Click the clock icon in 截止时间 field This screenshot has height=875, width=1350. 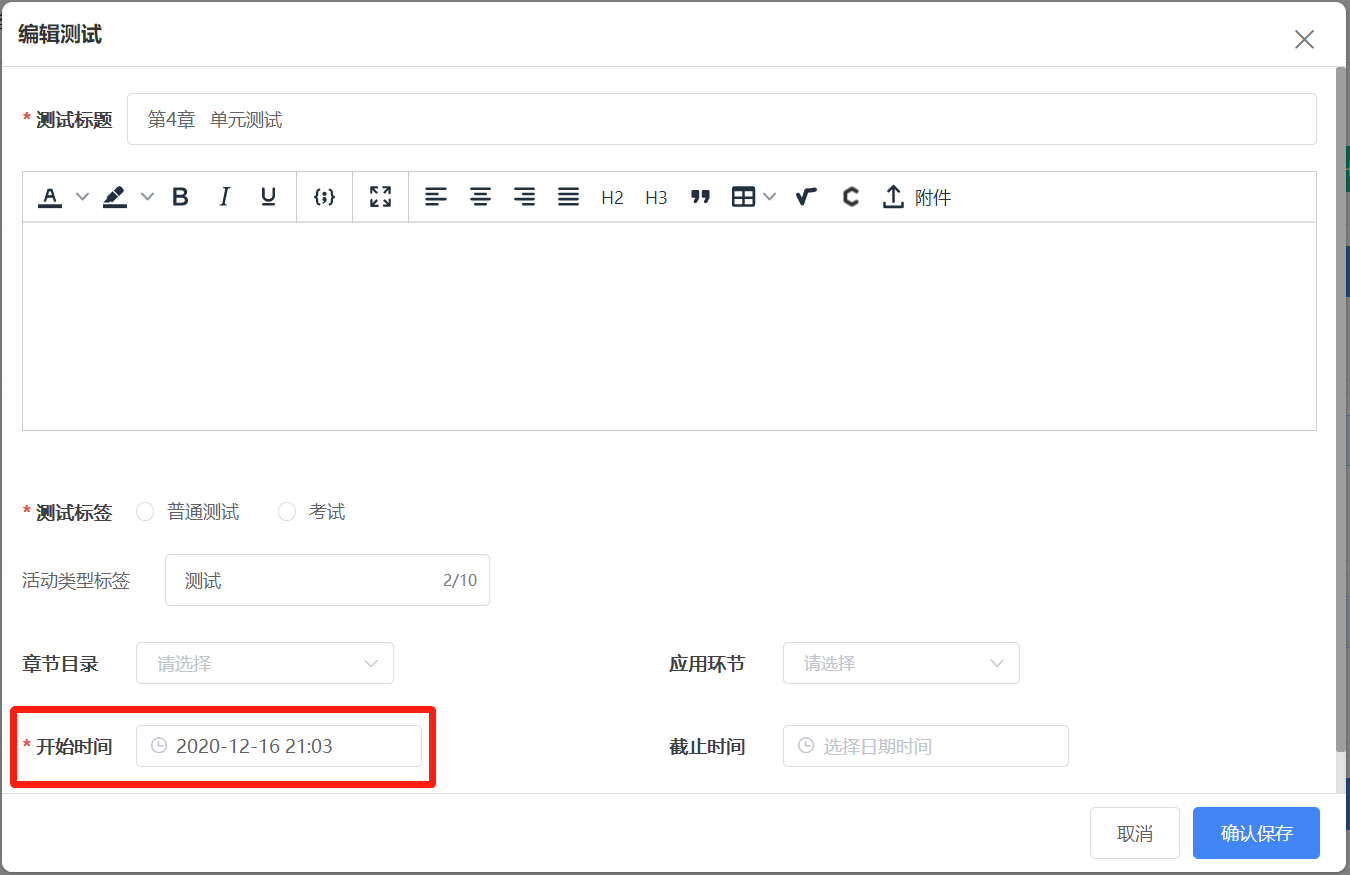tap(806, 746)
